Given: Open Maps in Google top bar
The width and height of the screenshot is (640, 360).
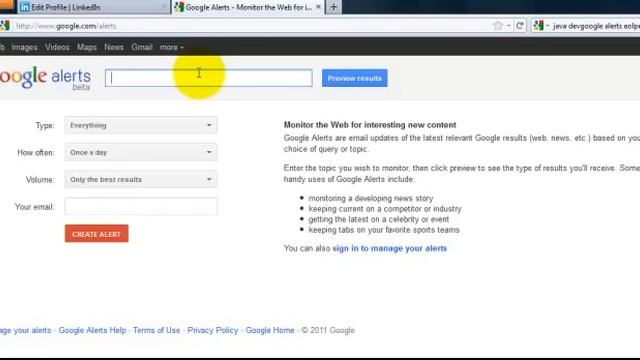Looking at the screenshot, I should click(x=87, y=47).
